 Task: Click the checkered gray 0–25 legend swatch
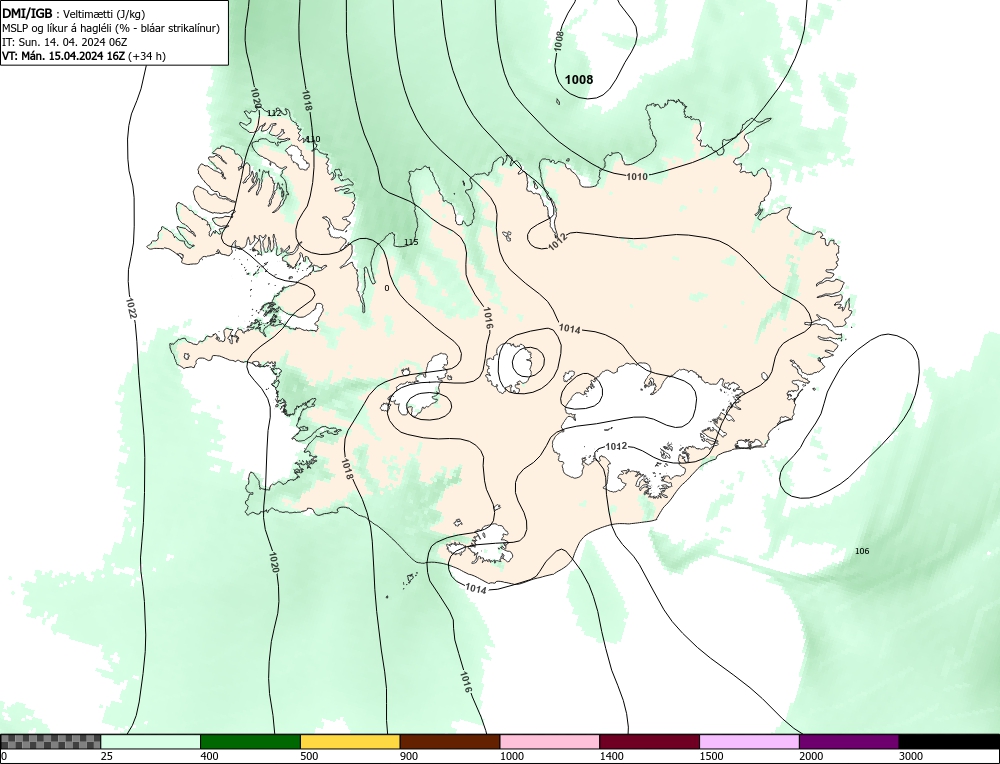50,741
